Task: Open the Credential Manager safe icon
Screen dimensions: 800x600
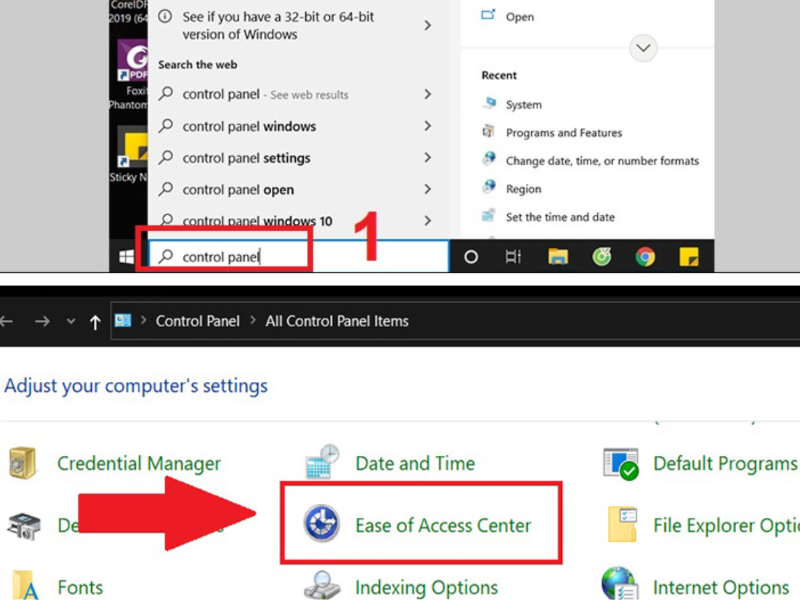Action: 23,463
